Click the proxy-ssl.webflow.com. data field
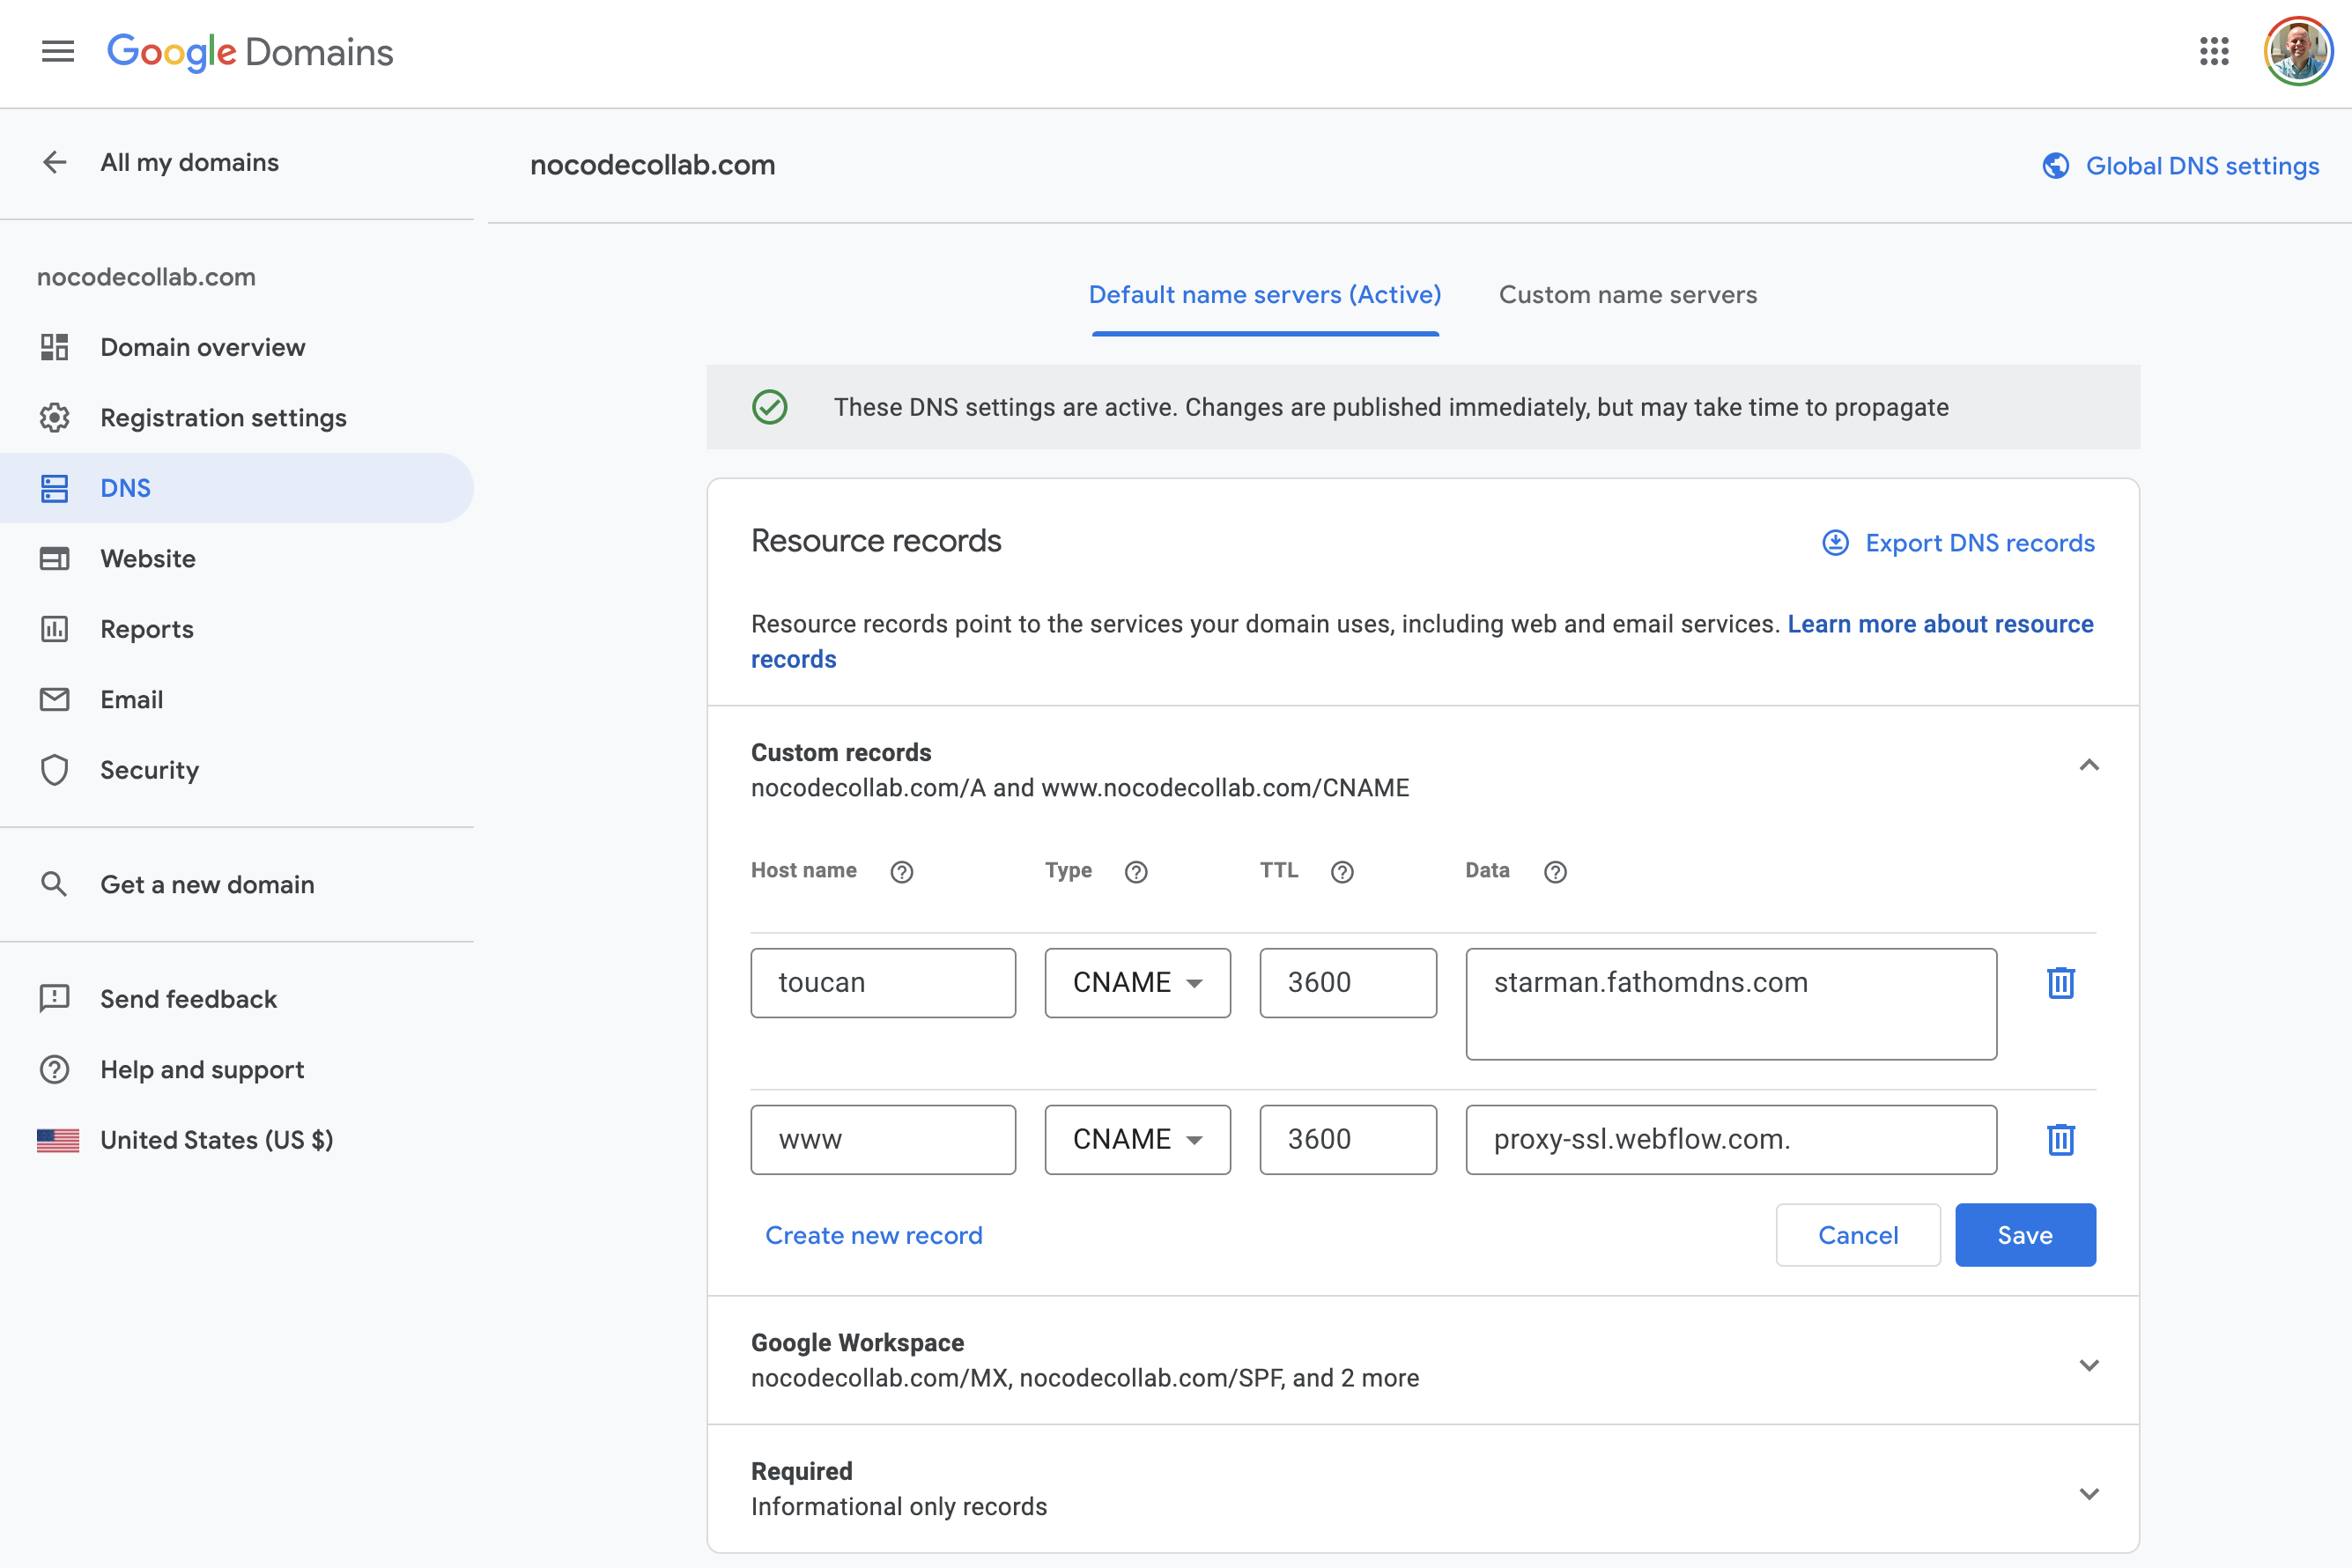 tap(1731, 1139)
